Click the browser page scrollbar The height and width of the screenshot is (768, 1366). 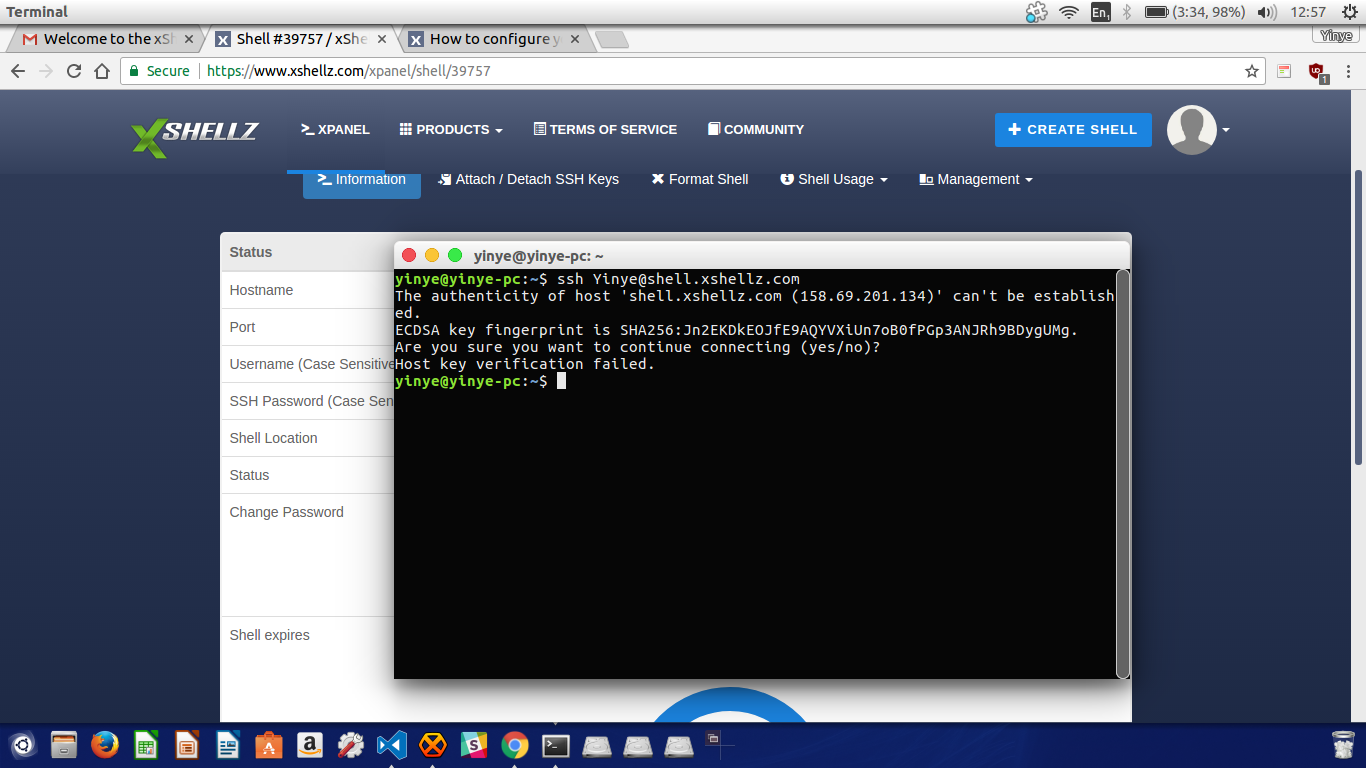pyautogui.click(x=1359, y=316)
